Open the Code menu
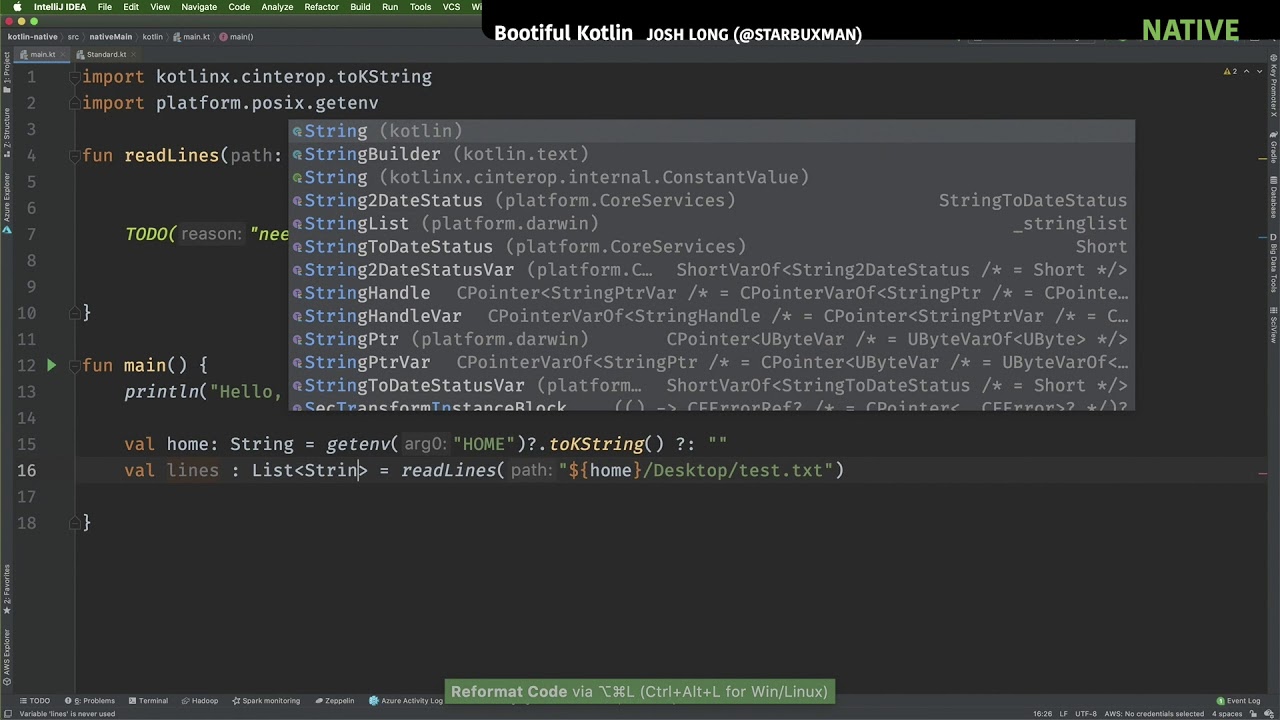The width and height of the screenshot is (1280, 720). click(x=239, y=7)
